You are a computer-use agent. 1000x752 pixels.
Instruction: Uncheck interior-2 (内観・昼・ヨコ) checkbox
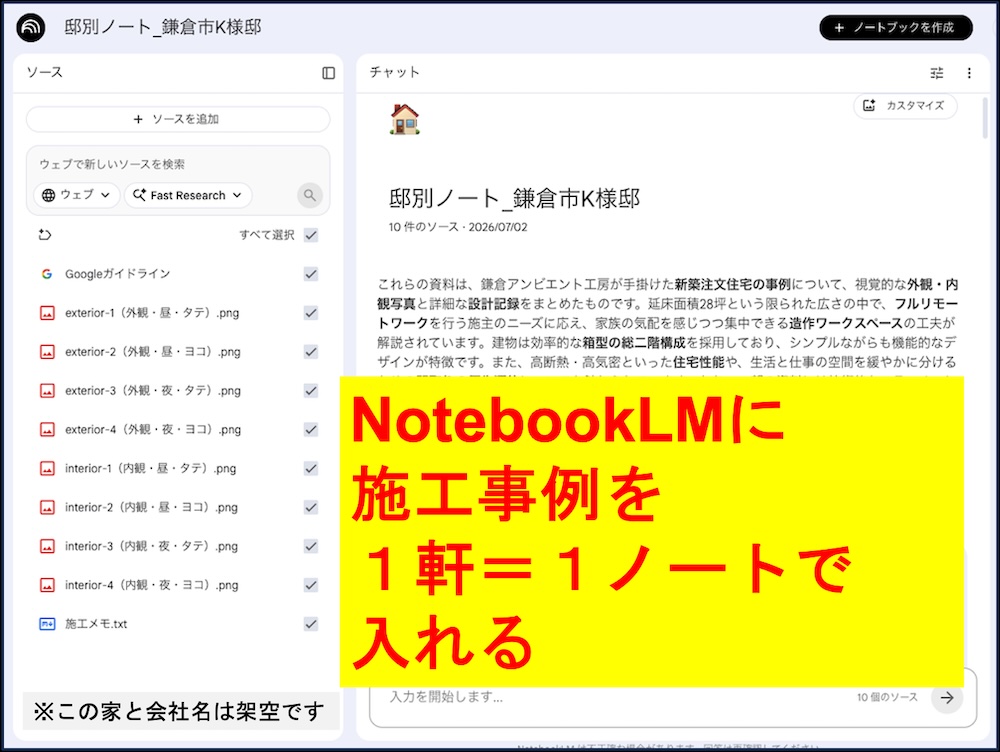311,507
